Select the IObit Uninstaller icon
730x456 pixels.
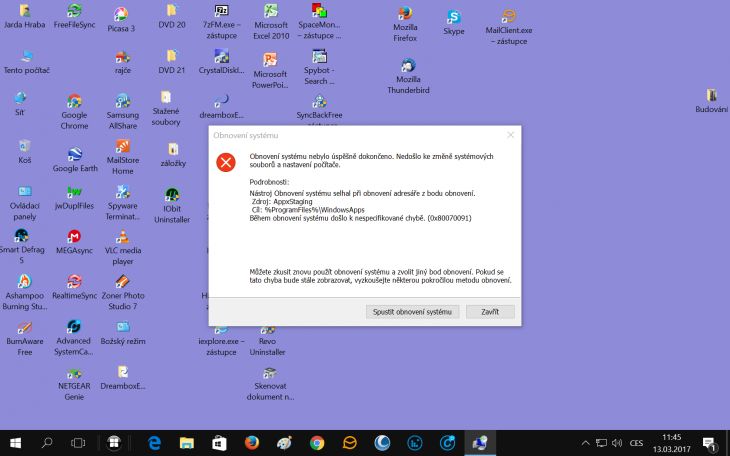(172, 206)
